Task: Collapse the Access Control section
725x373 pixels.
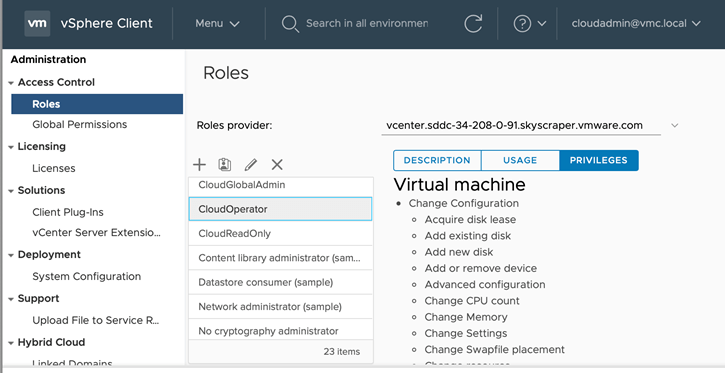Action: pyautogui.click(x=11, y=83)
